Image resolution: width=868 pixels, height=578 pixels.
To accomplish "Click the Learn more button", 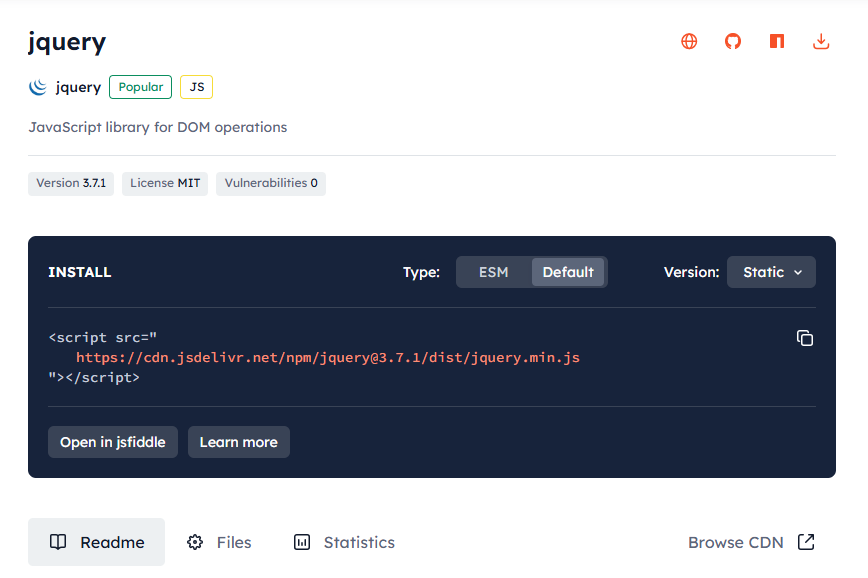I will coord(239,442).
